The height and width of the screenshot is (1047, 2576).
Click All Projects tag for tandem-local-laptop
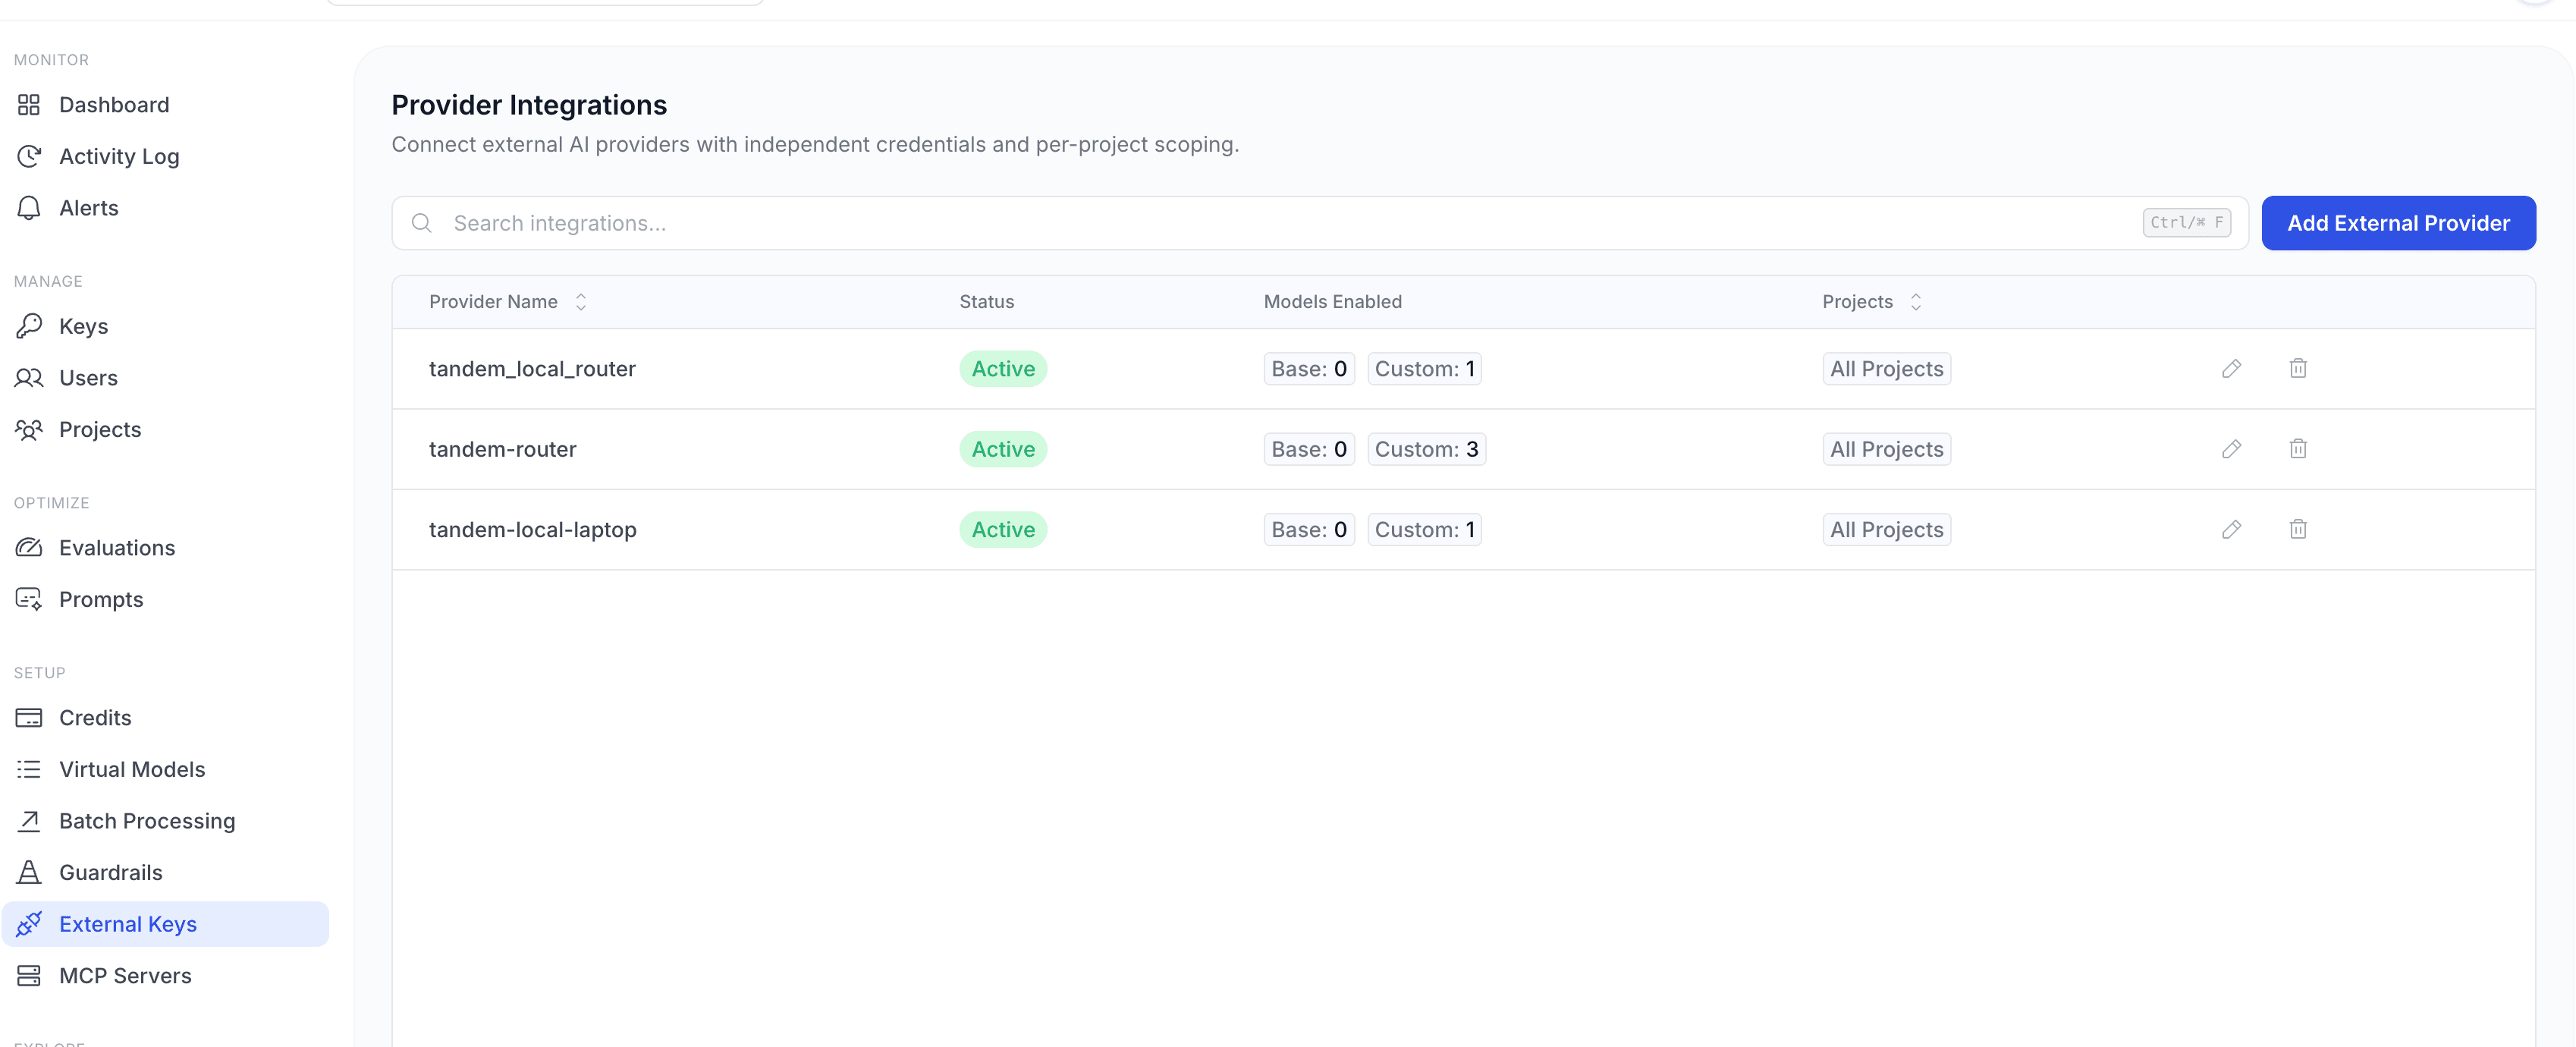[x=1886, y=530]
